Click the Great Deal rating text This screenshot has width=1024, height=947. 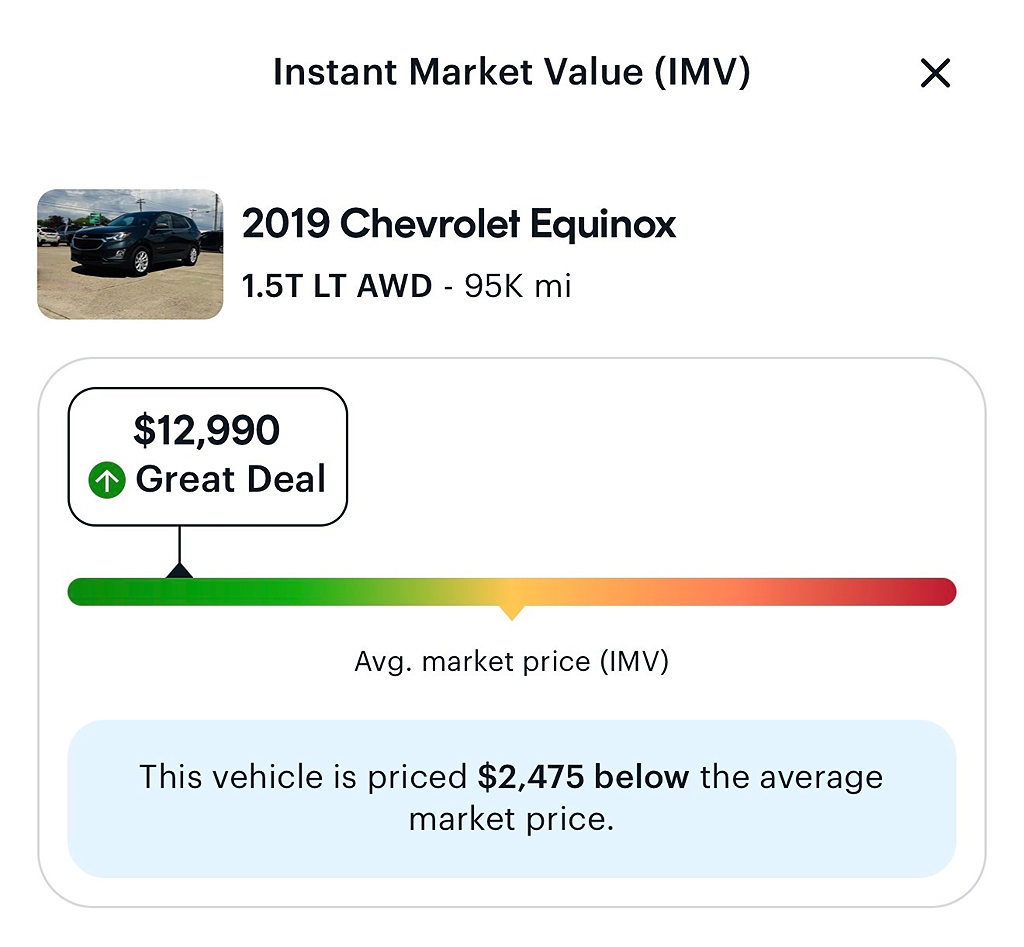(231, 479)
